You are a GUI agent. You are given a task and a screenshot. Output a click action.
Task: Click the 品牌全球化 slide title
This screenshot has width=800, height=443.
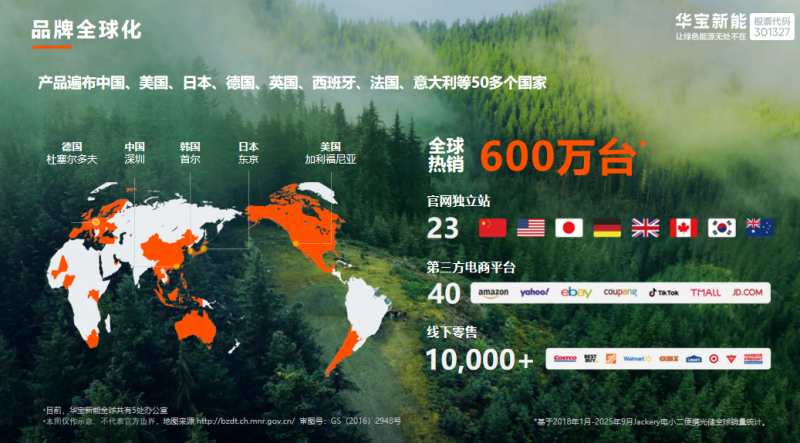pyautogui.click(x=86, y=30)
